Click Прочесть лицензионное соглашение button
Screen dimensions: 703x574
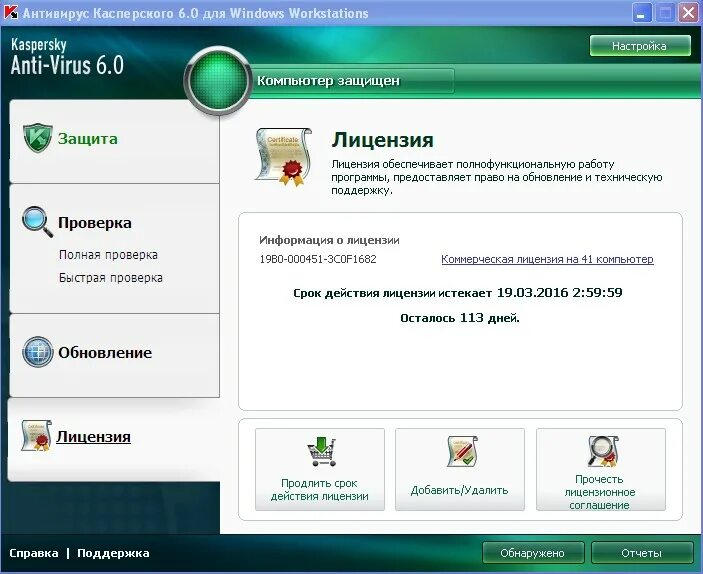tap(601, 470)
